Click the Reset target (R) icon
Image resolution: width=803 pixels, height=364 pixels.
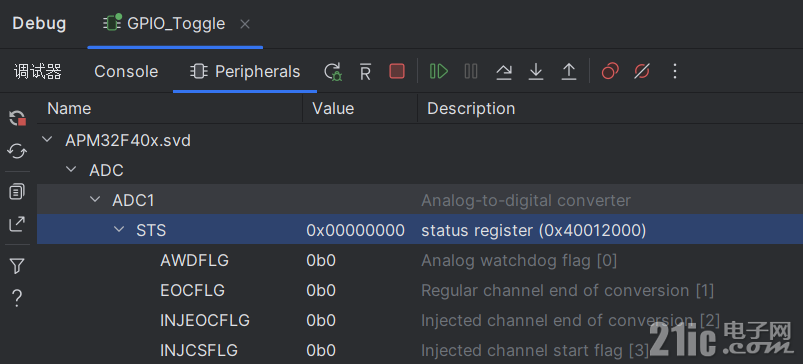pos(365,71)
